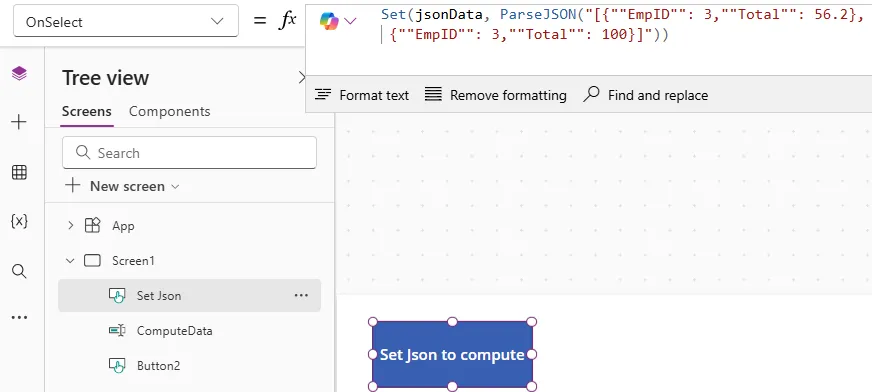Open the sidebar more options ellipsis
The height and width of the screenshot is (392, 872).
pyautogui.click(x=19, y=317)
